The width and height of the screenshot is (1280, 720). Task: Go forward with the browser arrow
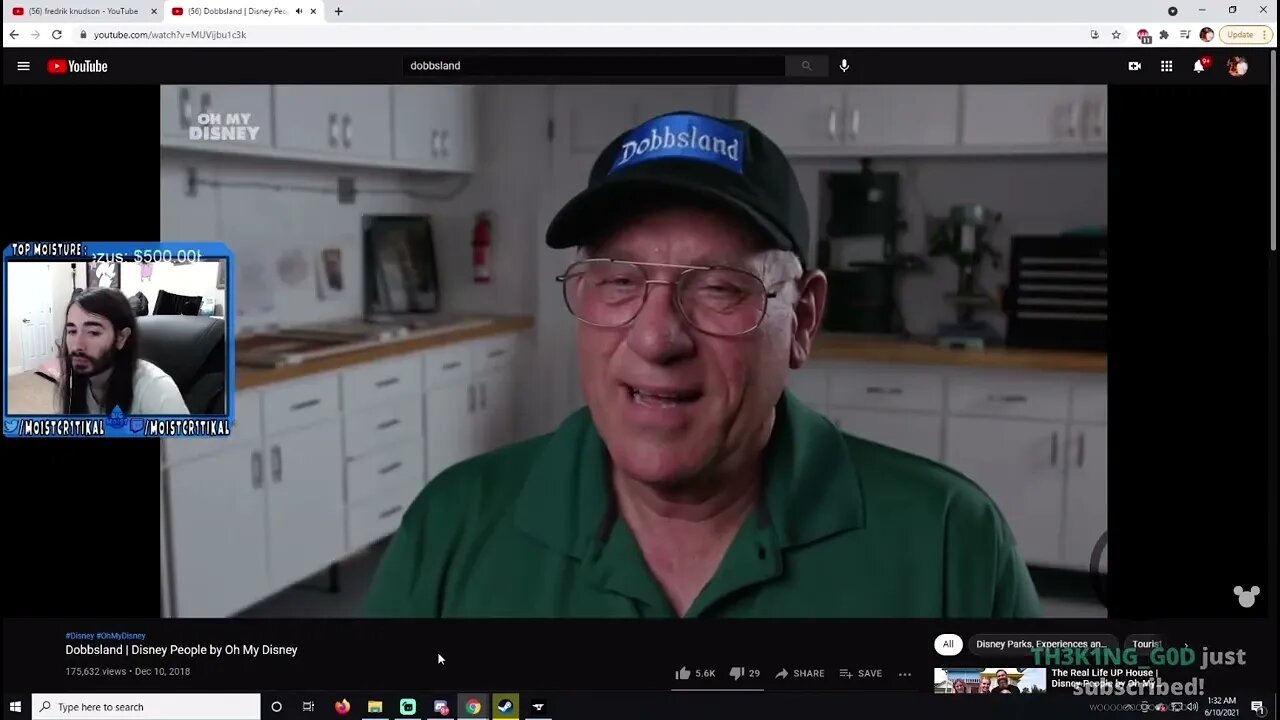click(35, 34)
